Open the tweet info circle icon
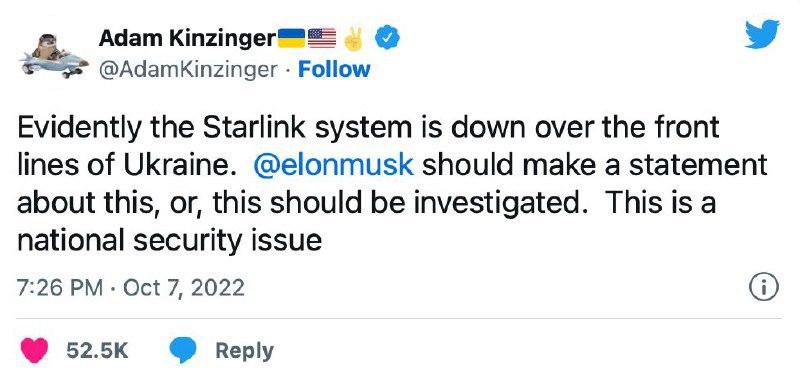This screenshot has height=375, width=800. click(764, 287)
